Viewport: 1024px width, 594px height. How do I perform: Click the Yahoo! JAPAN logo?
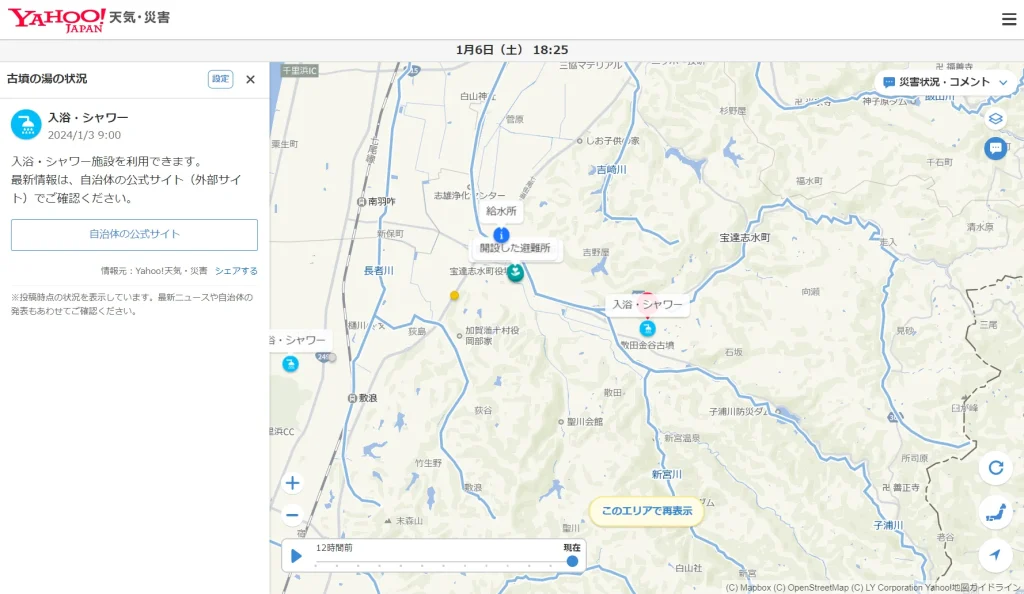[x=57, y=20]
